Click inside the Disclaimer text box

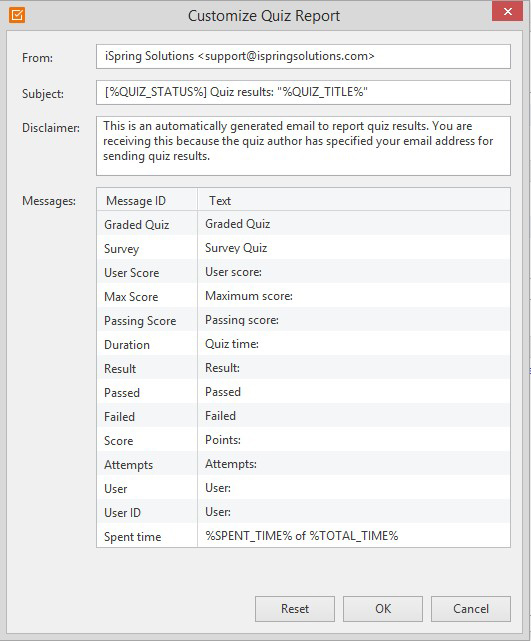tap(303, 146)
